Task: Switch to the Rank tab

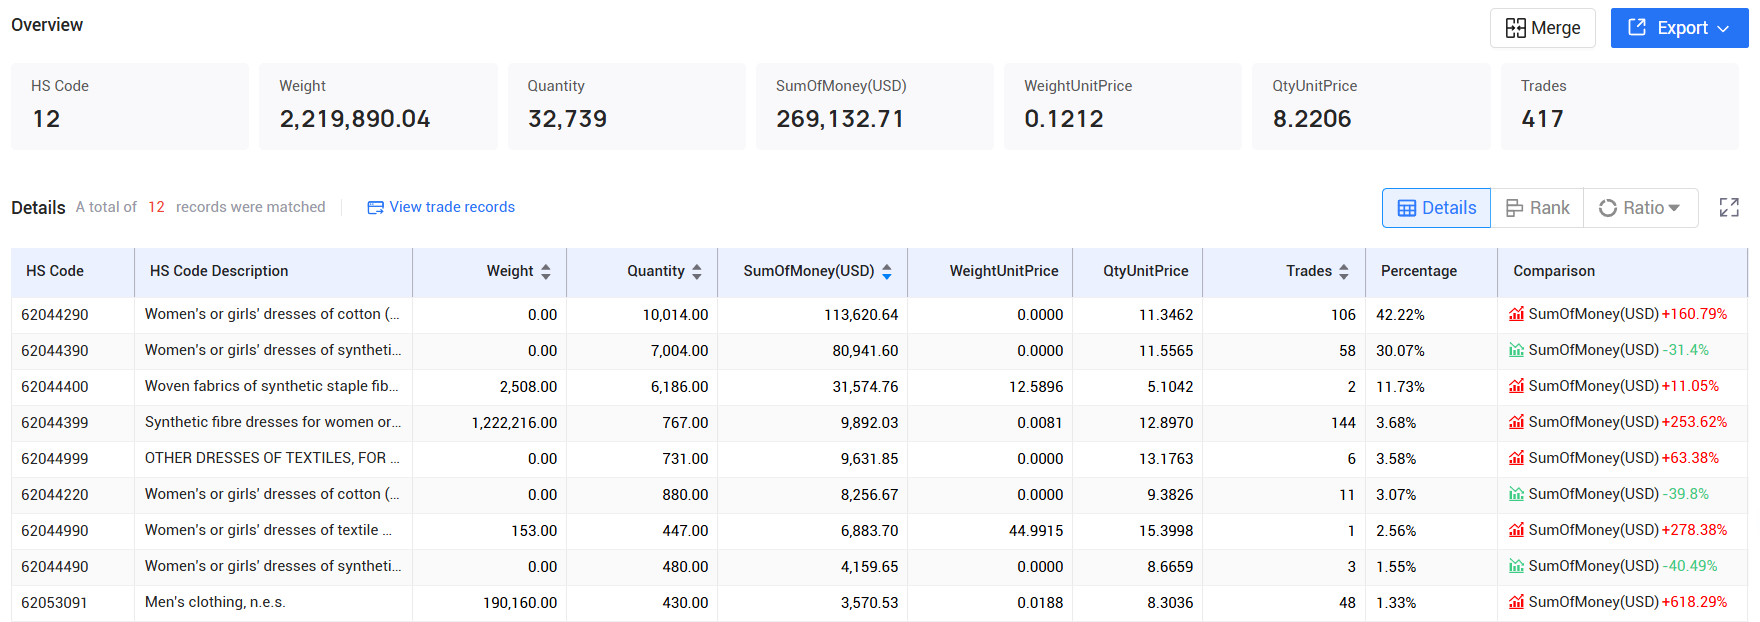Action: coord(1537,208)
